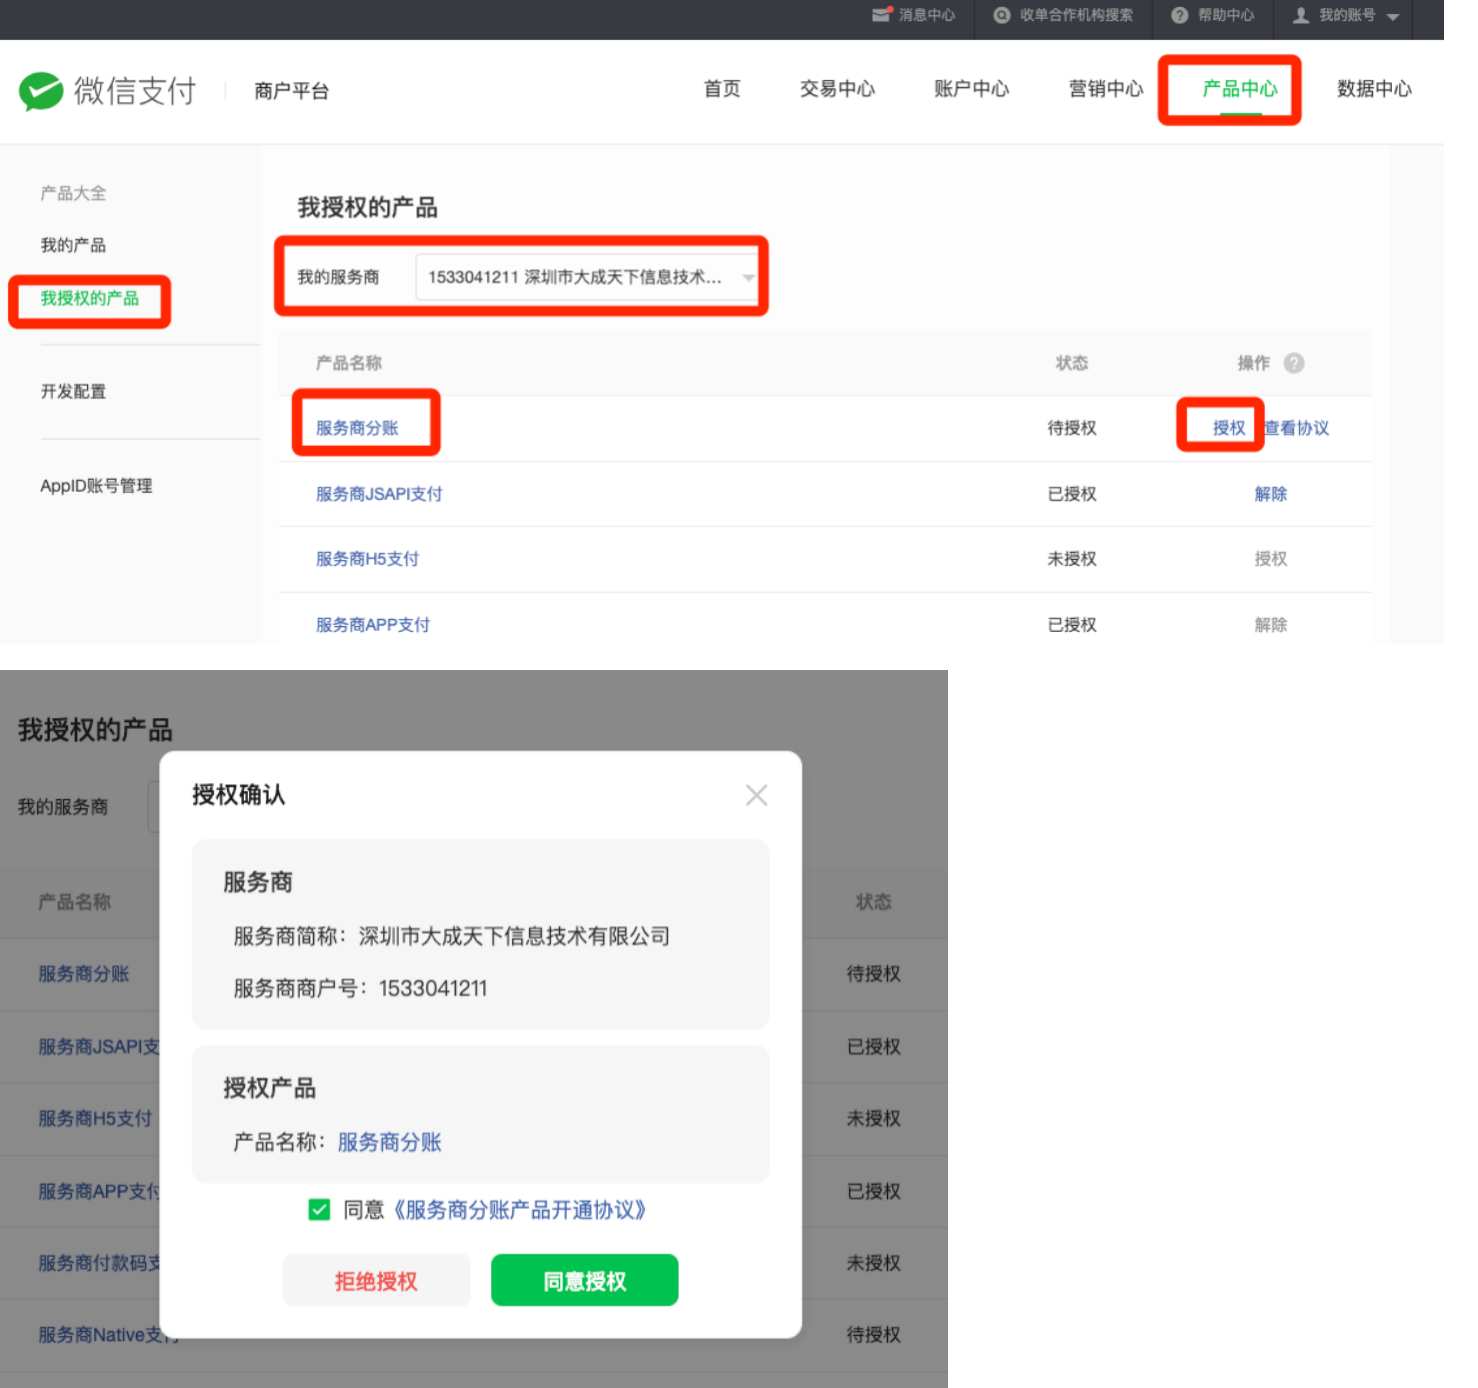Click 帮助中心 text in top bar
1478x1388 pixels.
coord(1226,15)
